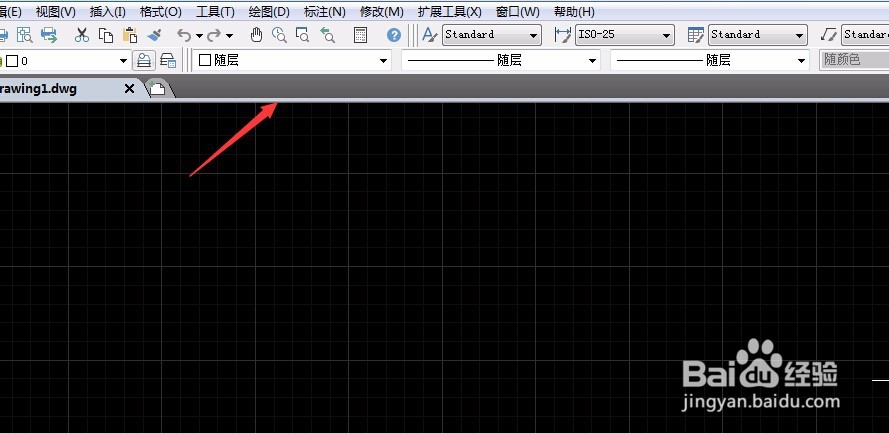889x433 pixels.
Task: Open the 扩展工具(X) menu
Action: click(450, 12)
